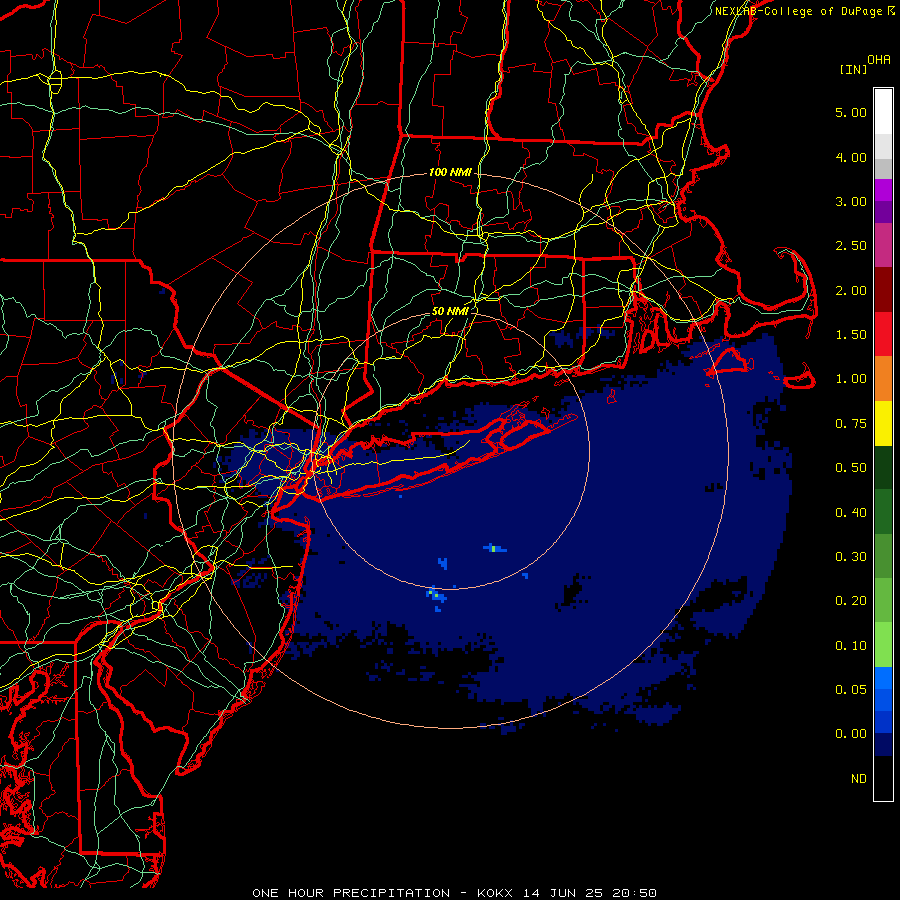Select the 4.00 legend value
Viewport: 900px width, 900px height.
coord(851,157)
